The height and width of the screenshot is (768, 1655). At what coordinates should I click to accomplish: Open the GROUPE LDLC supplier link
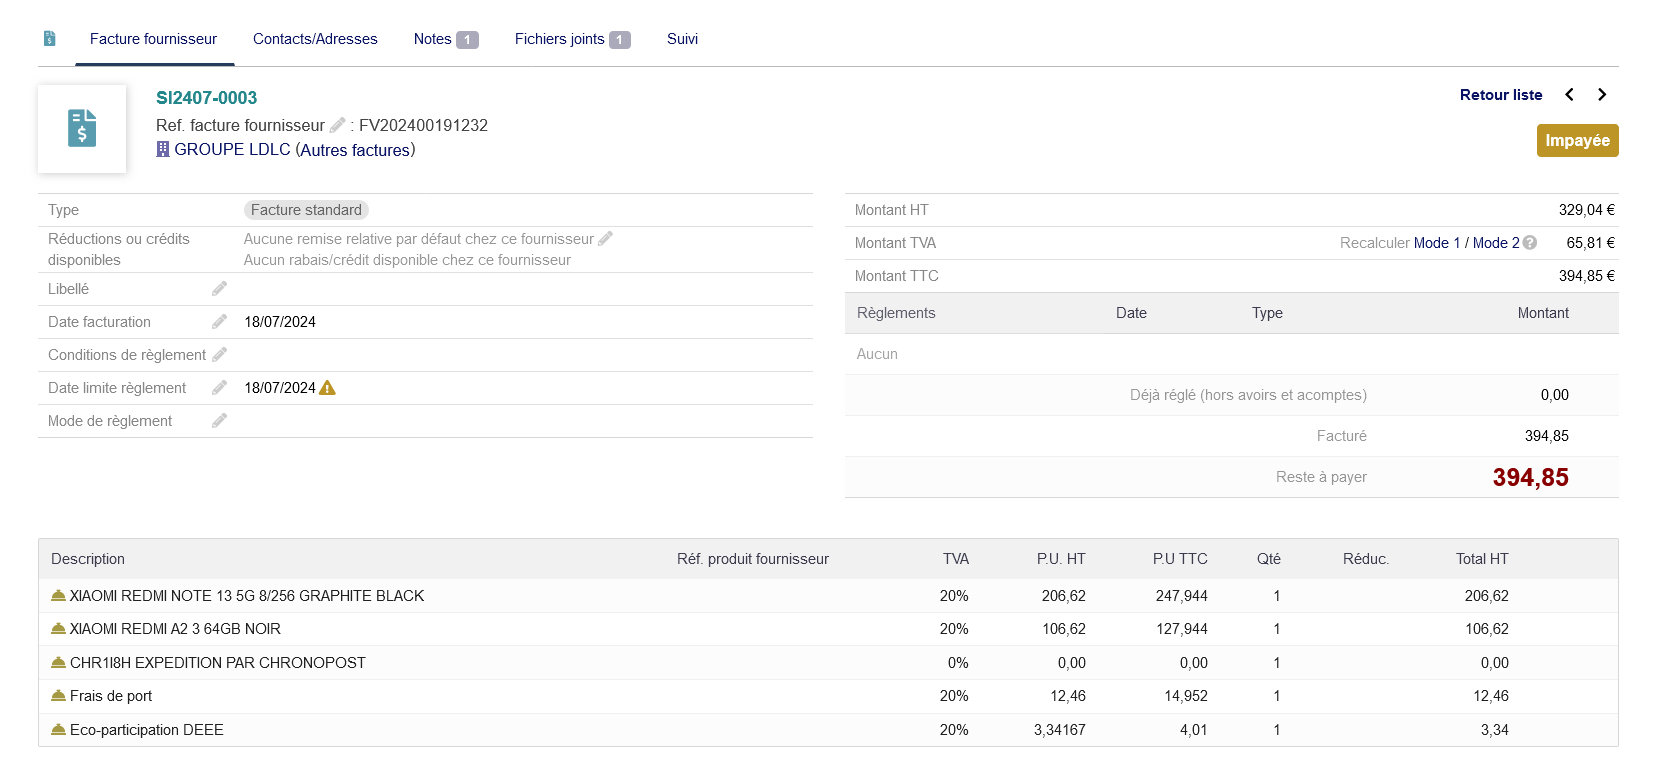232,150
